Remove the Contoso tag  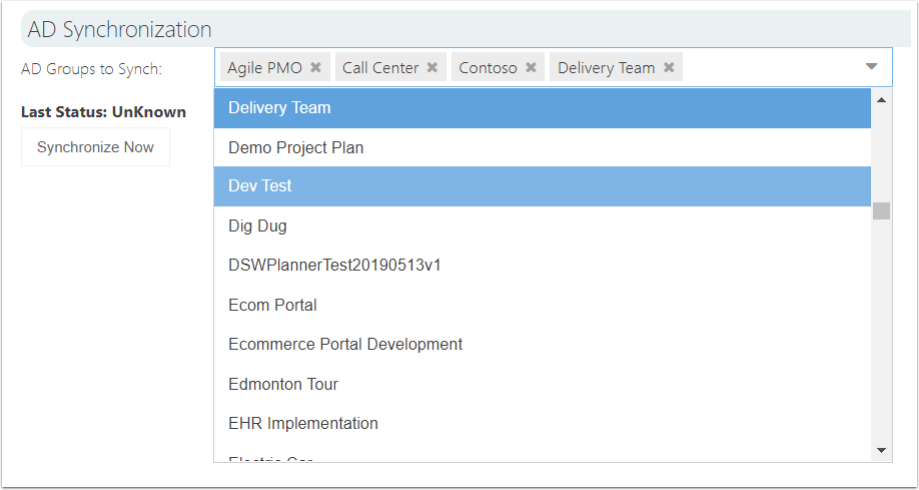(531, 67)
